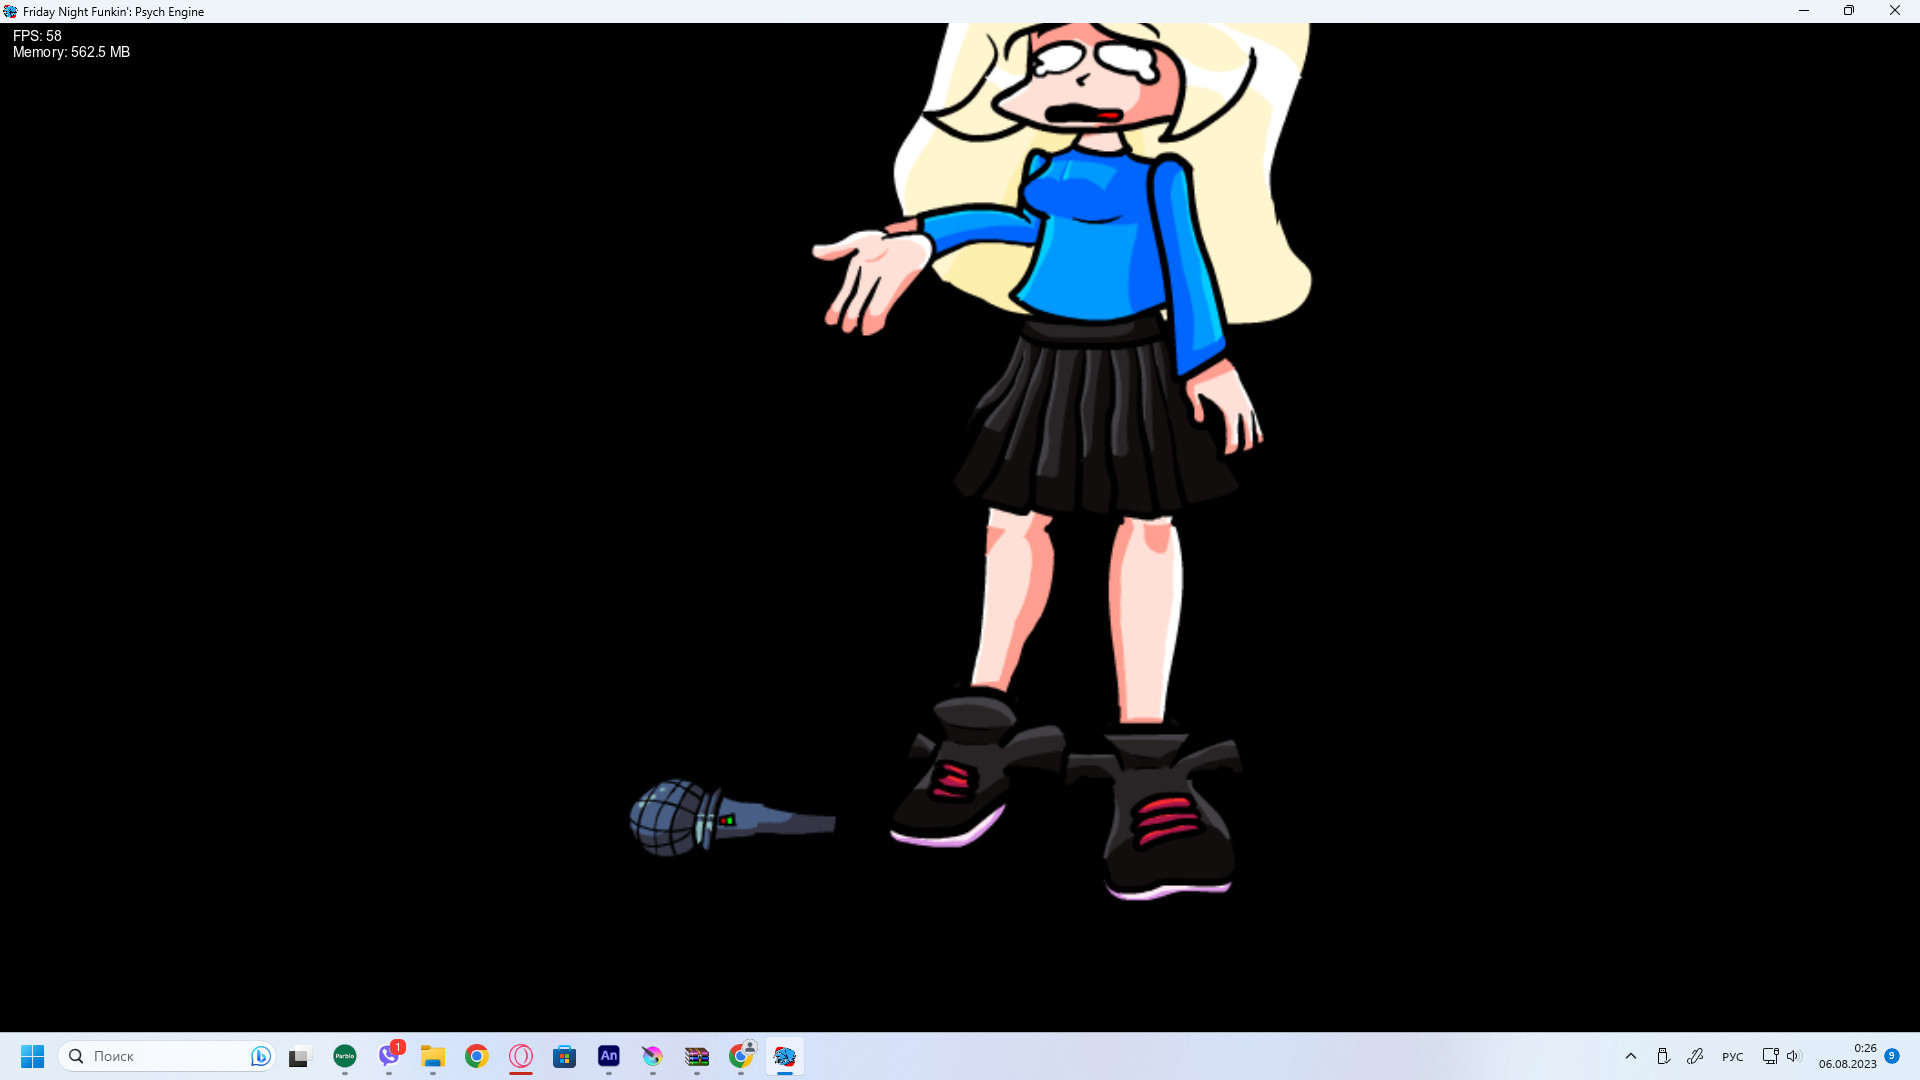
Task: Minimize the Psych Engine window
Action: 1804,11
